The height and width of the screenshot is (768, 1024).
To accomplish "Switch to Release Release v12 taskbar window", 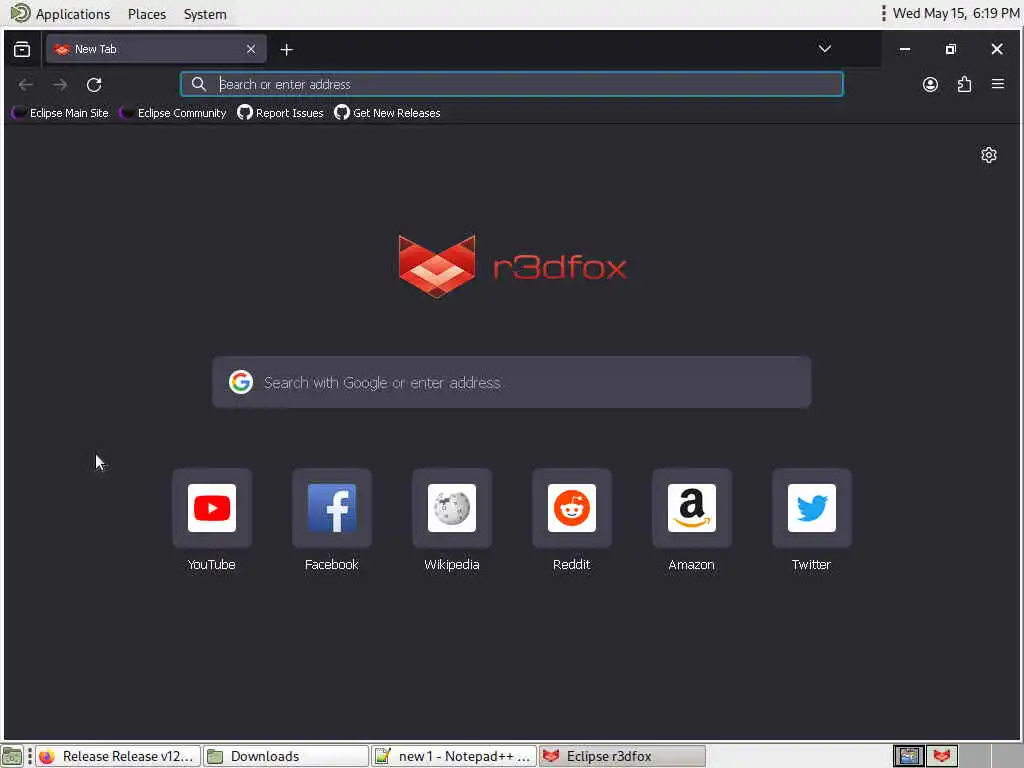I will click(118, 756).
